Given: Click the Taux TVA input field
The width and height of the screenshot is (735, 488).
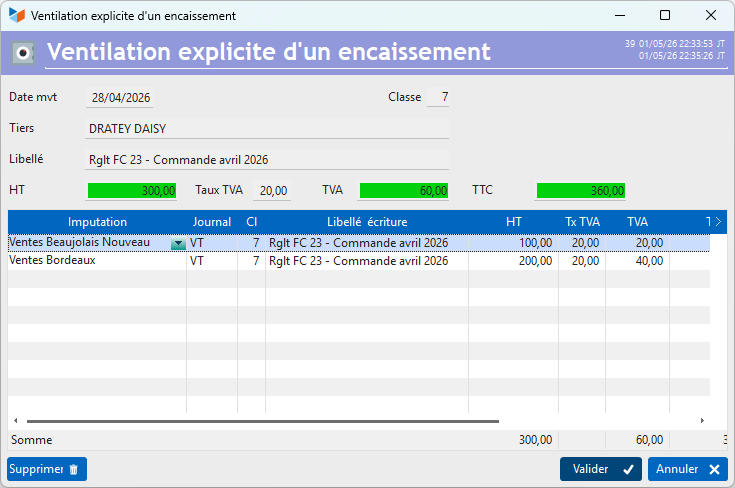Looking at the screenshot, I should coord(272,191).
